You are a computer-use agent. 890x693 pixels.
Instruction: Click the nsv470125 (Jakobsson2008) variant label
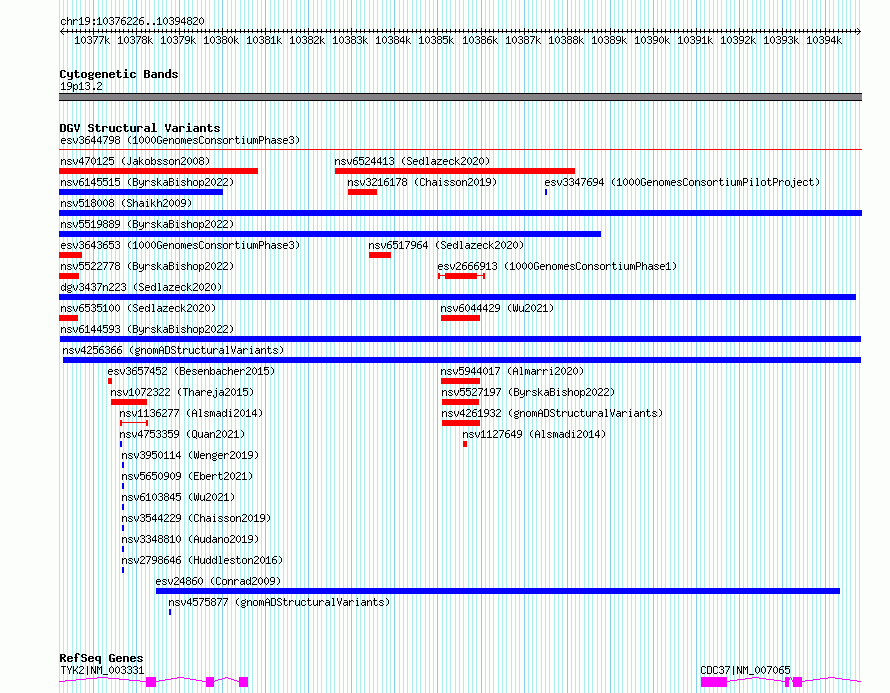(135, 161)
